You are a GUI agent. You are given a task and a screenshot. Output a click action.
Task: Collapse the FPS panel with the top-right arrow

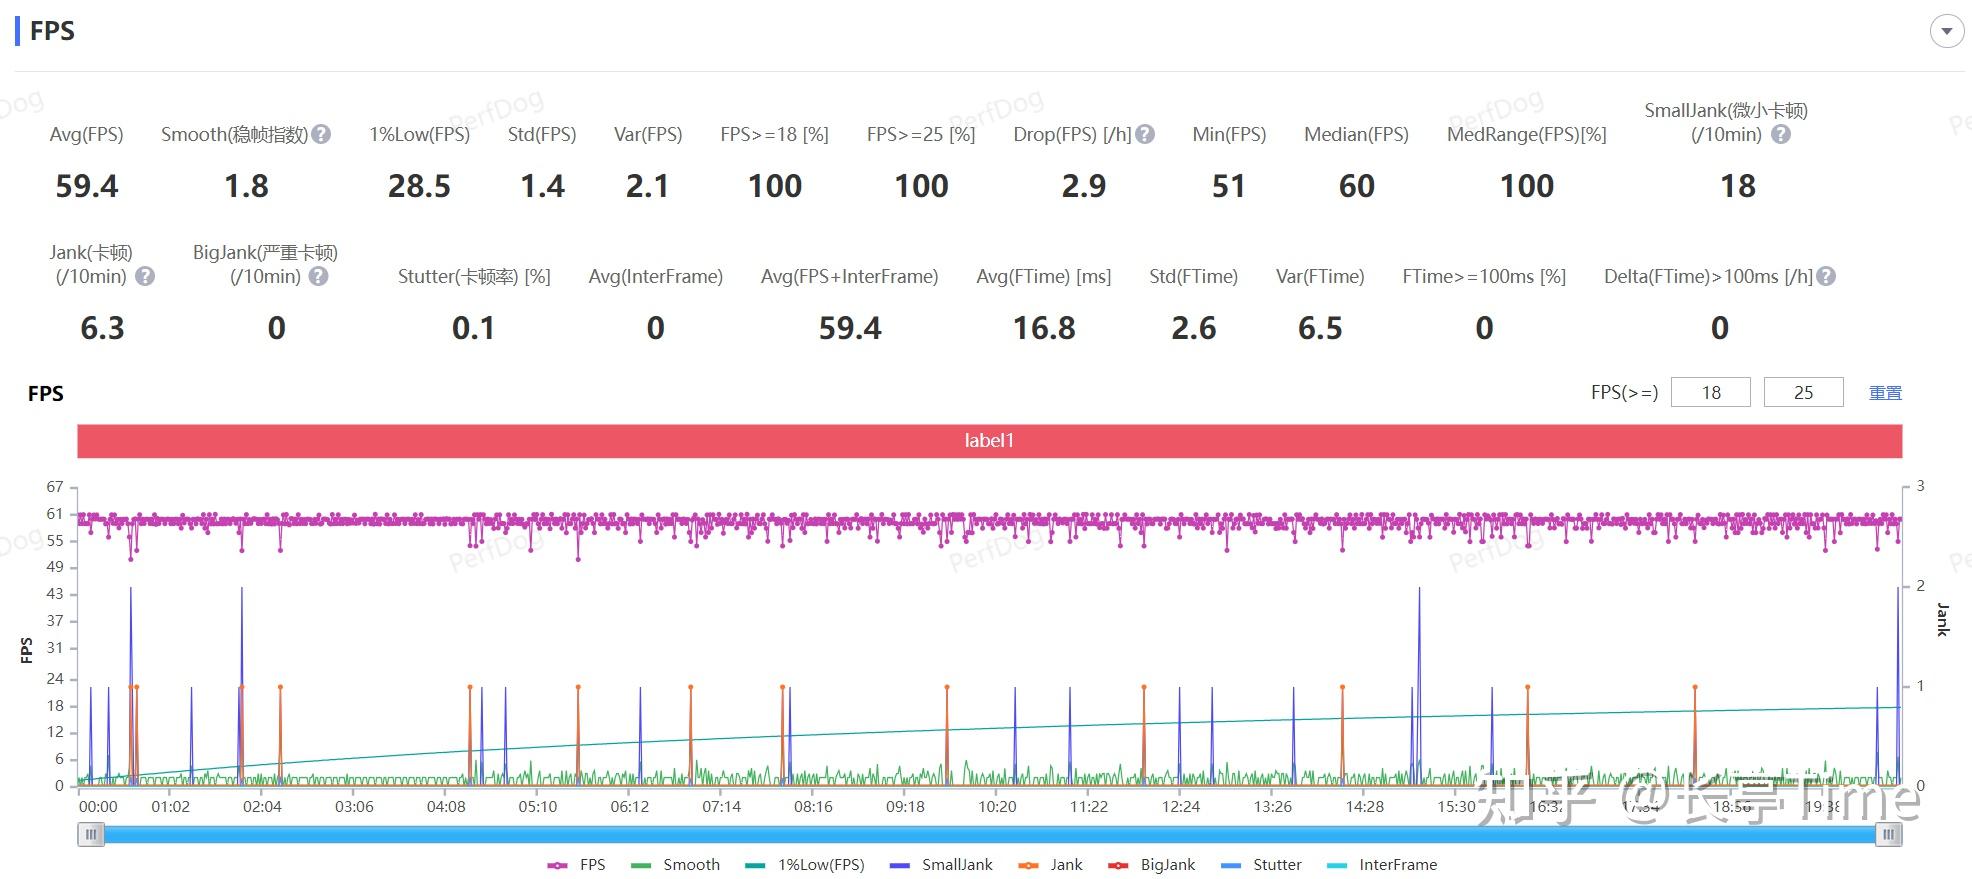click(1946, 31)
